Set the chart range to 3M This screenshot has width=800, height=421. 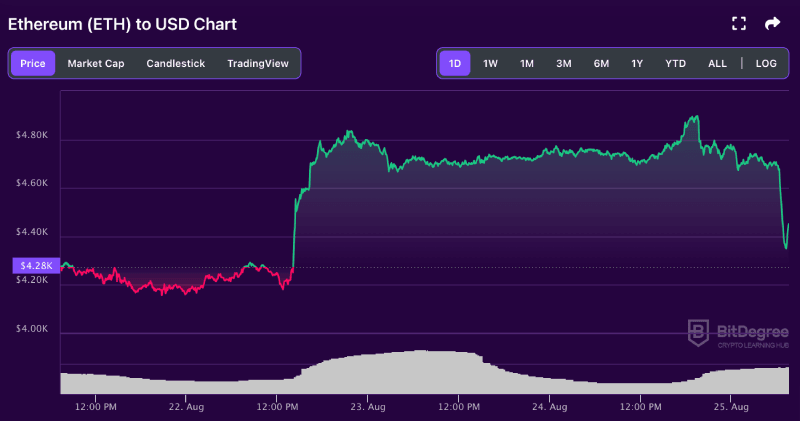pyautogui.click(x=564, y=63)
